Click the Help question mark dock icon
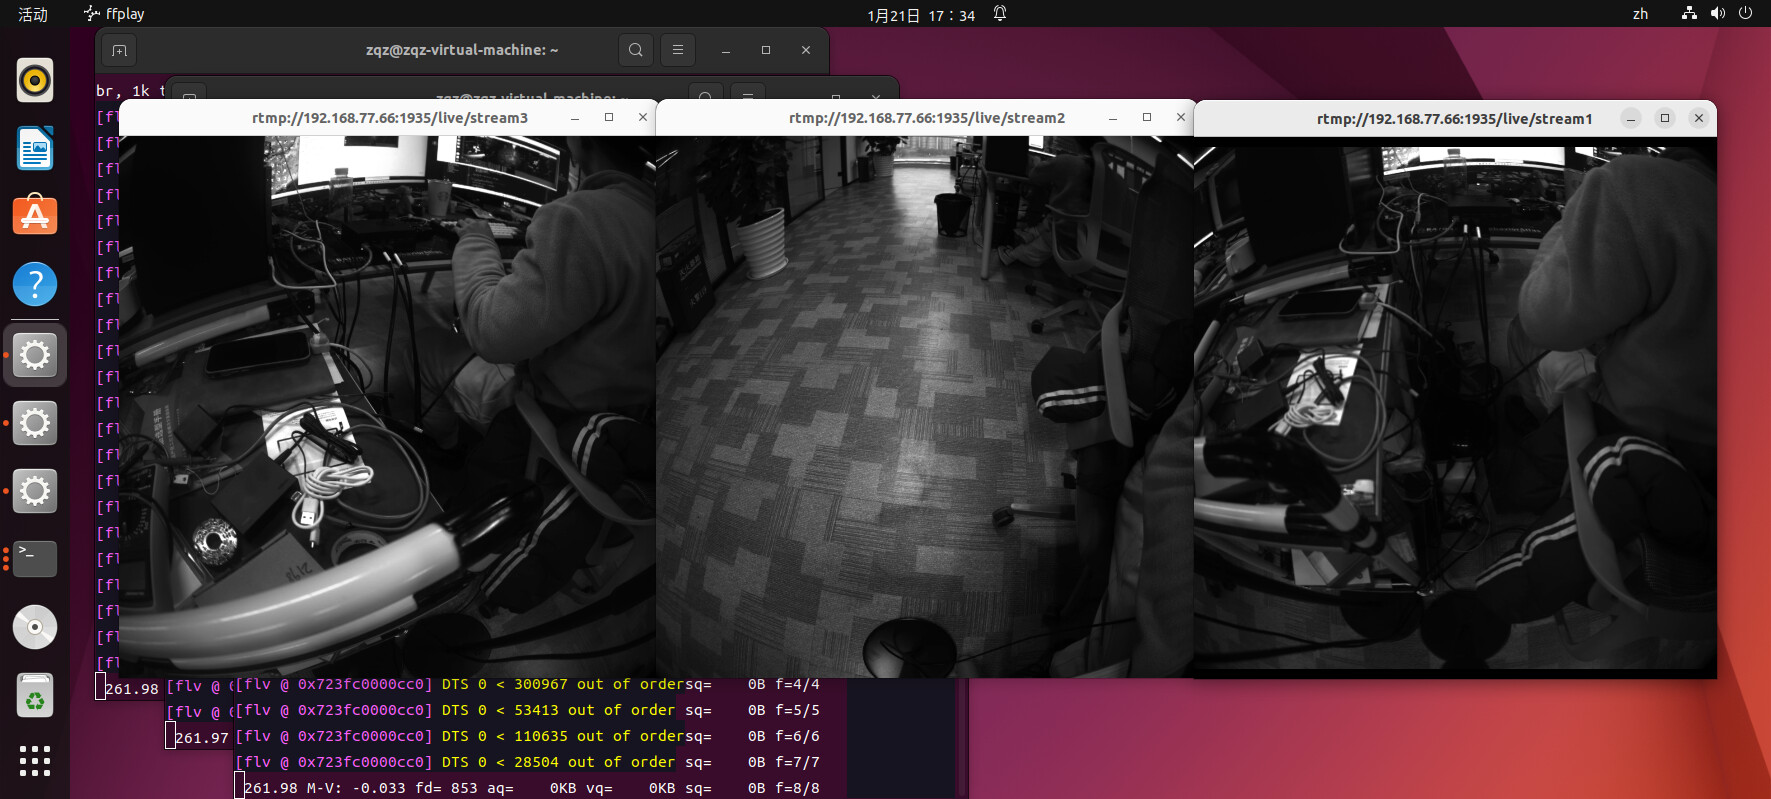 point(35,285)
